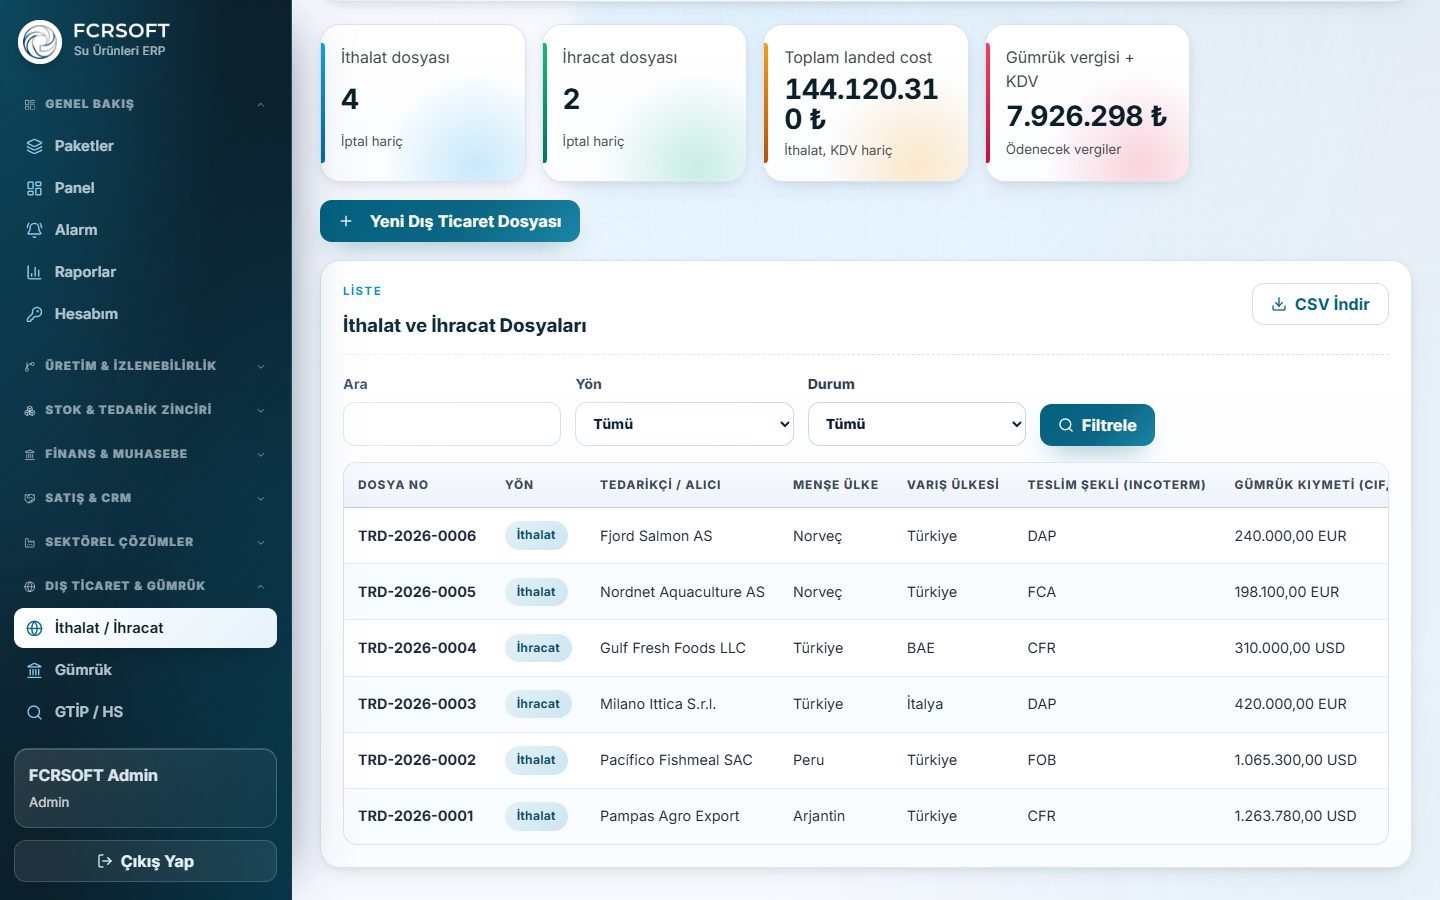
Task: Open file TRD-2026-0004
Action: click(417, 648)
